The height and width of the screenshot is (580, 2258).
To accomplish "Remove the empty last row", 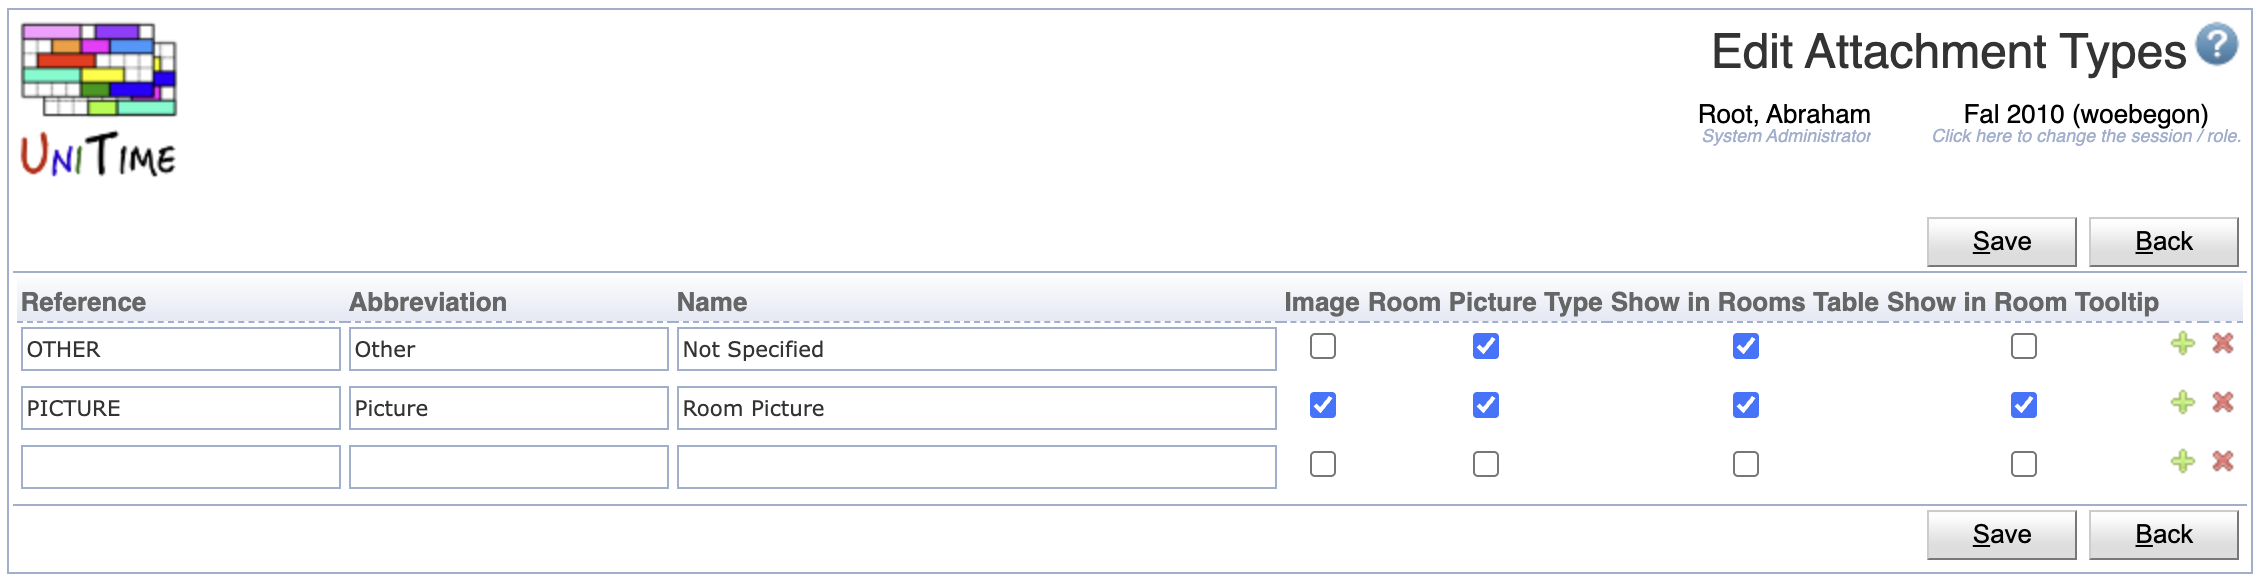I will [2223, 462].
